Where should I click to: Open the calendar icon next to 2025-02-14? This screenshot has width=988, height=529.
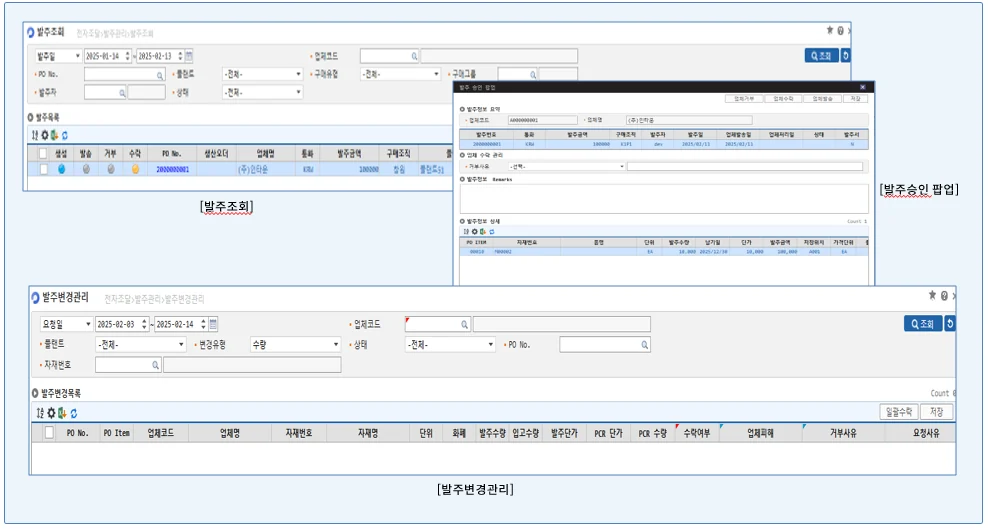pos(214,324)
